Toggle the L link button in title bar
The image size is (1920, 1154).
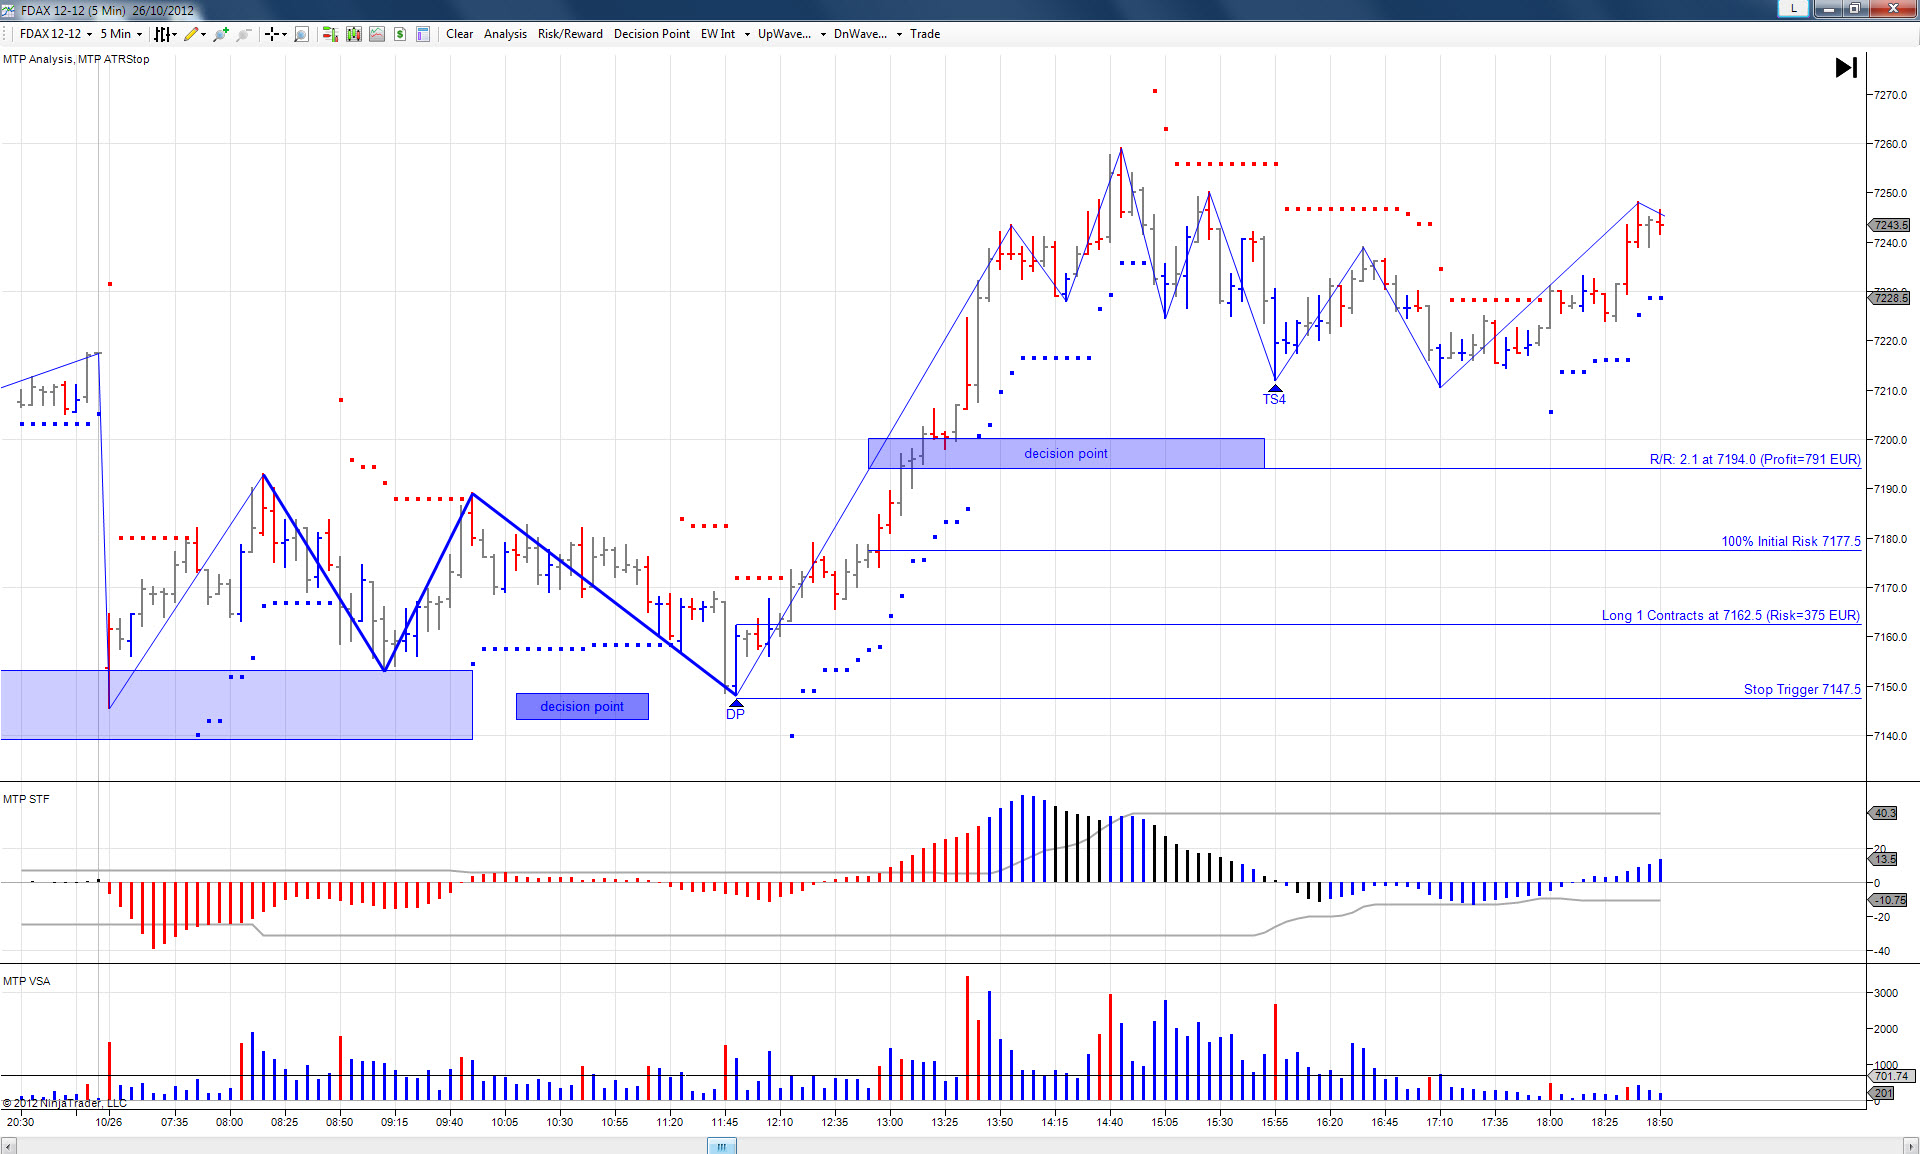coord(1794,8)
